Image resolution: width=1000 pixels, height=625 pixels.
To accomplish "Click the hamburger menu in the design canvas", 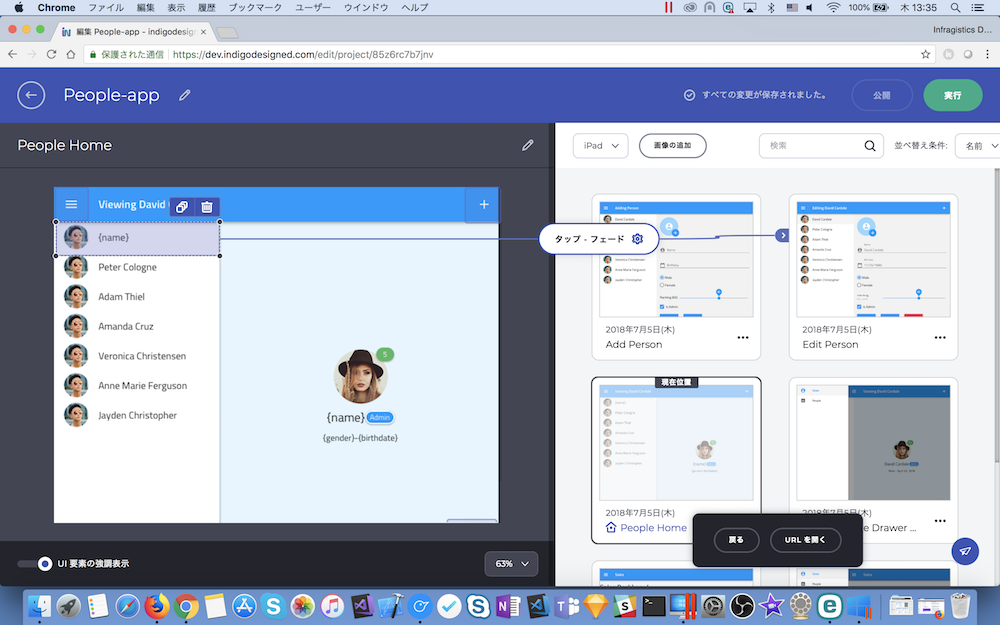I will point(71,204).
